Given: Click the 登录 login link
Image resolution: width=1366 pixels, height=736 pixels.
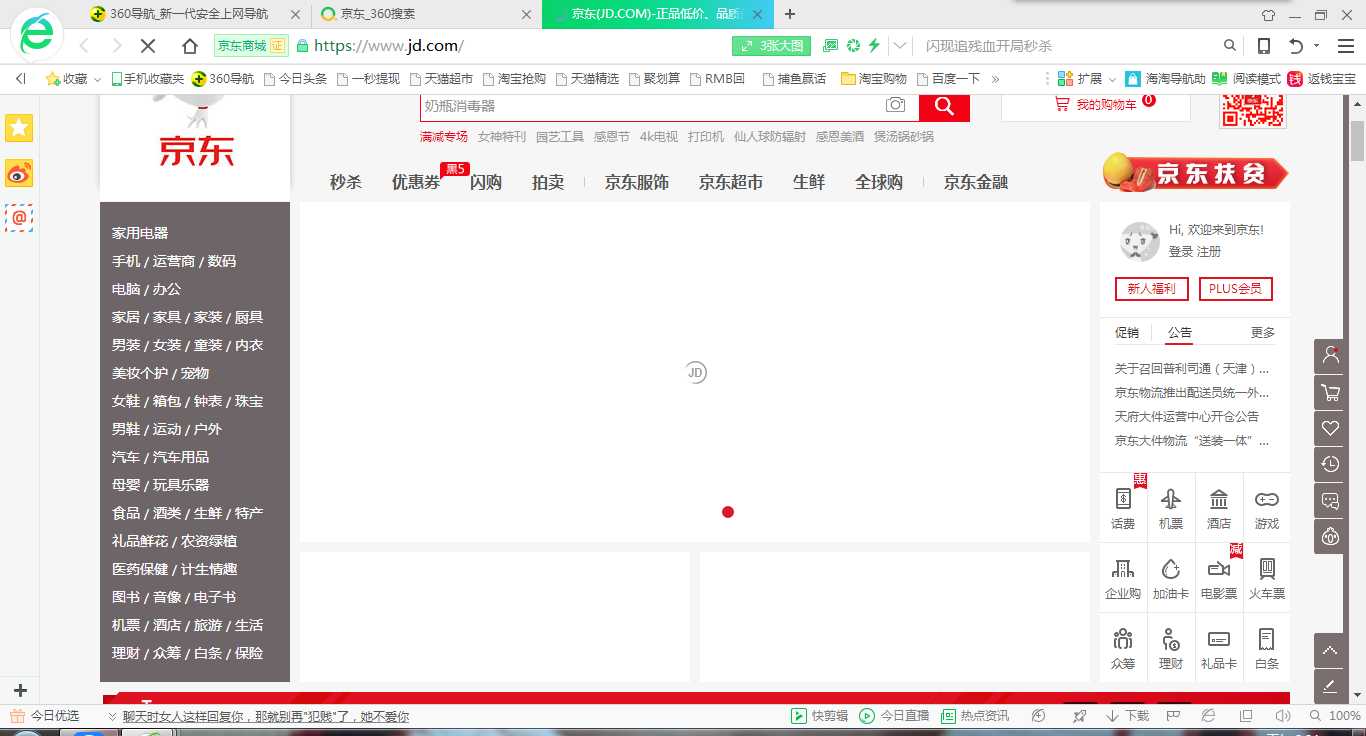Looking at the screenshot, I should coord(1181,251).
